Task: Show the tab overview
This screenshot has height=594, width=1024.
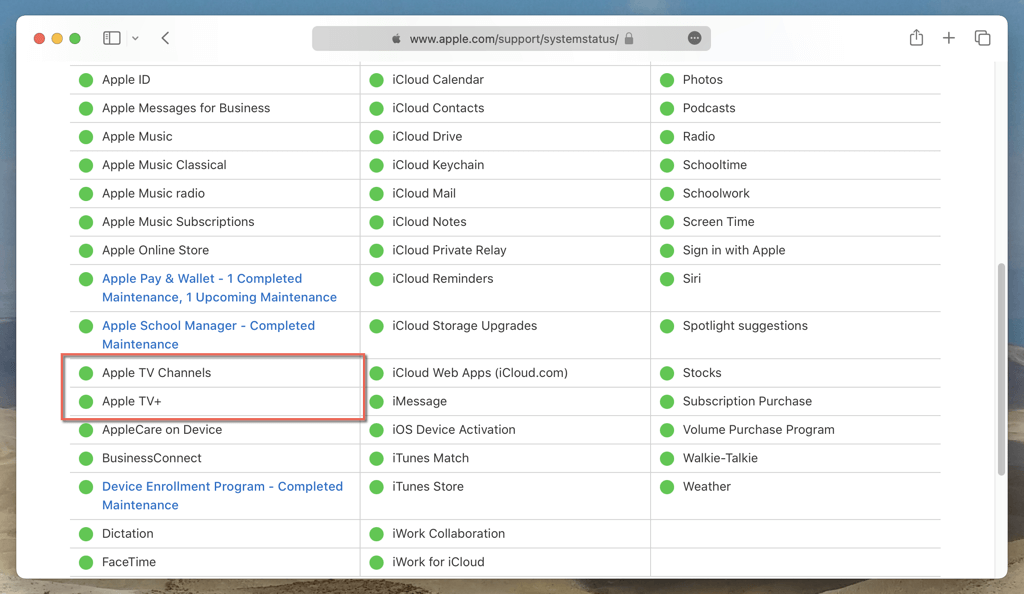Action: tap(982, 38)
